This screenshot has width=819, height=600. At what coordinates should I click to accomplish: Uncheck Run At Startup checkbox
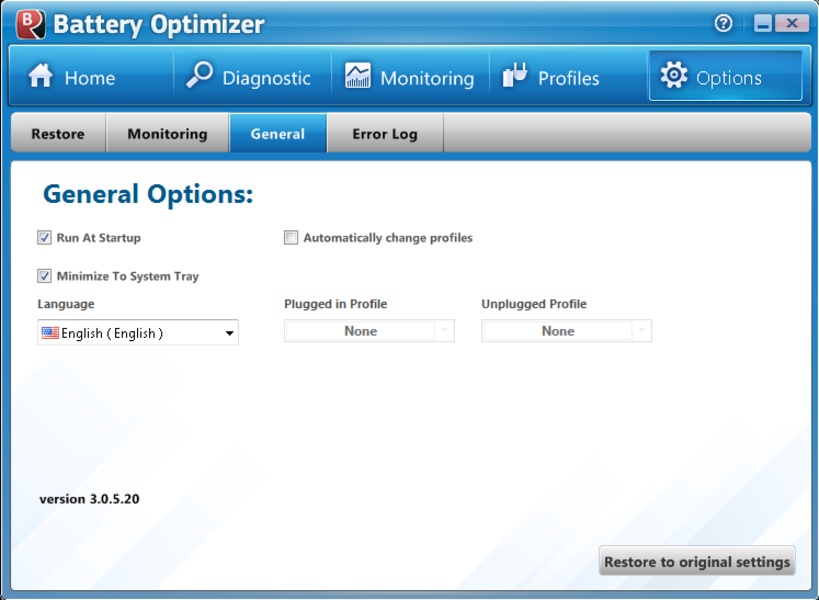pyautogui.click(x=44, y=238)
